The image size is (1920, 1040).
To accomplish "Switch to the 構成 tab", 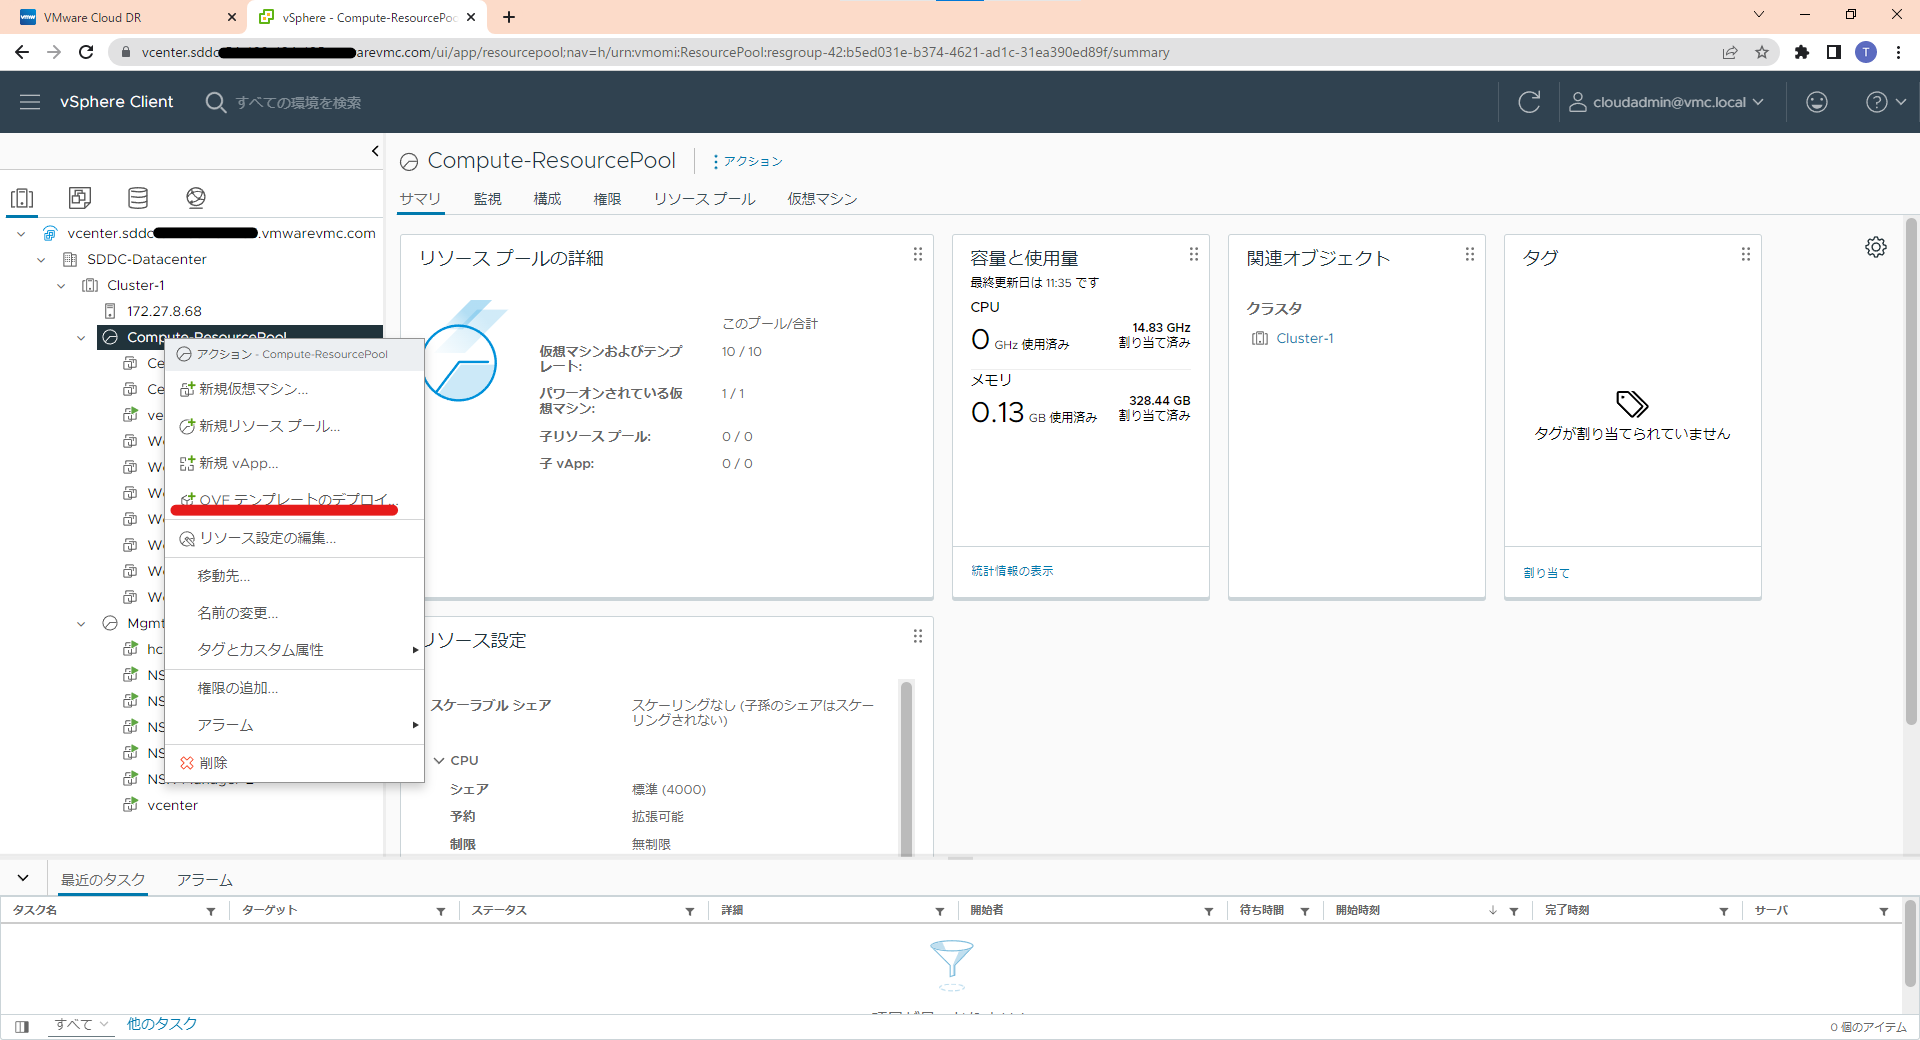I will (547, 199).
